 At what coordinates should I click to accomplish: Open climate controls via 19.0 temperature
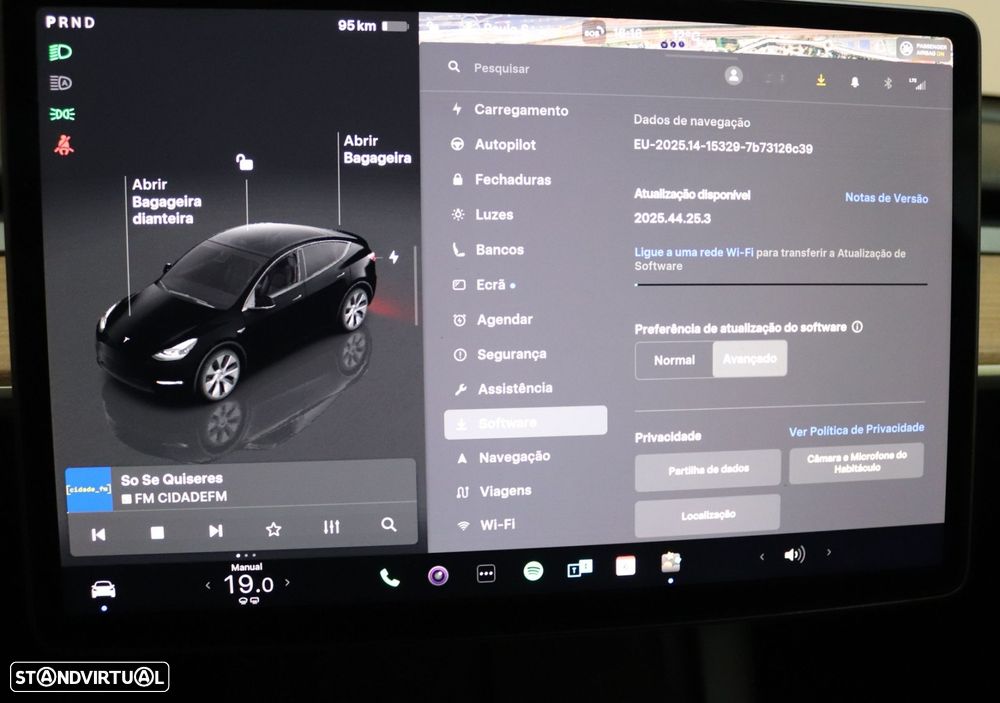249,584
